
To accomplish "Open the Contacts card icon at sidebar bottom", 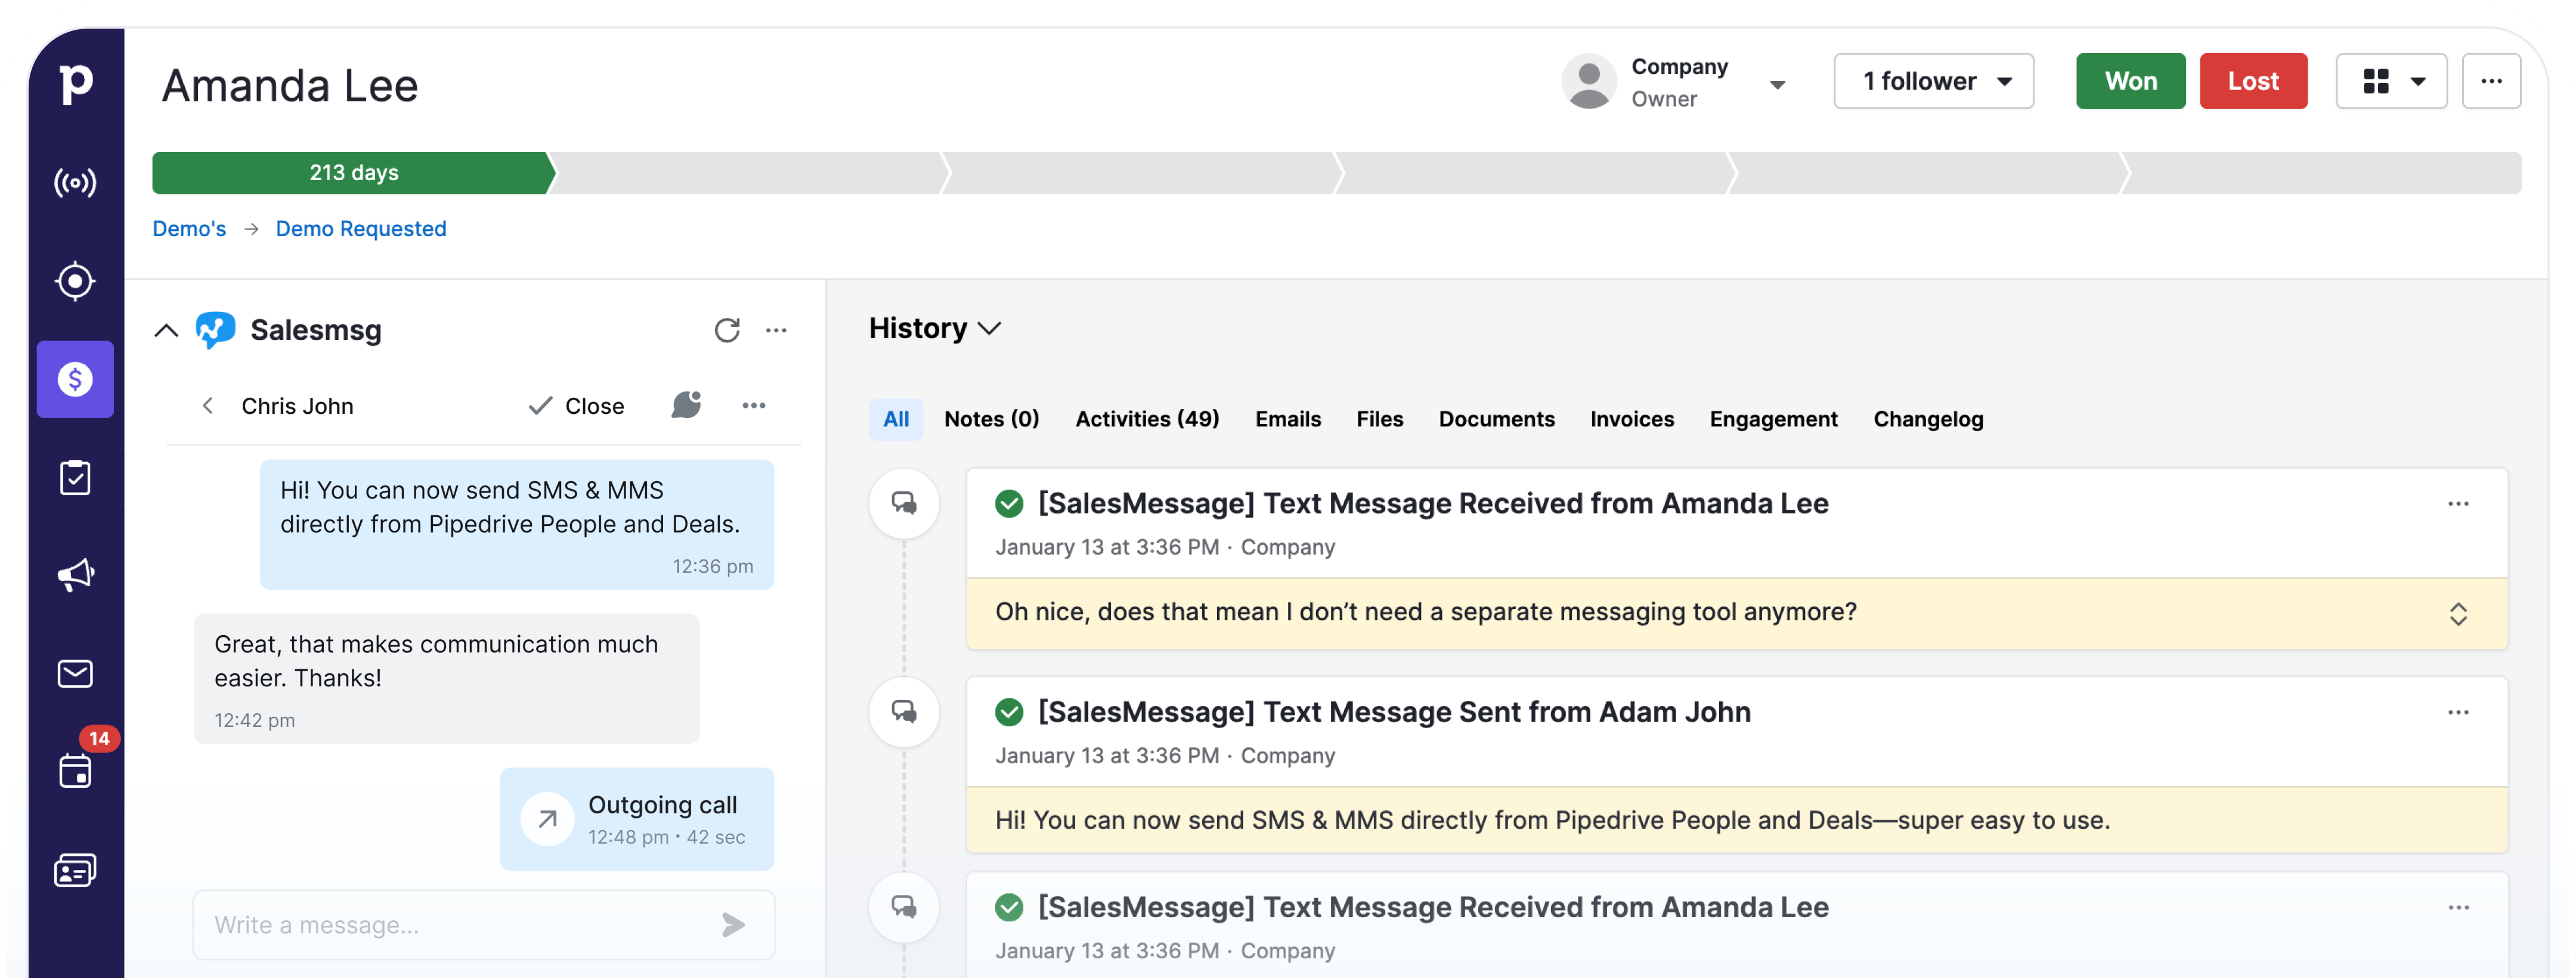I will pyautogui.click(x=75, y=869).
